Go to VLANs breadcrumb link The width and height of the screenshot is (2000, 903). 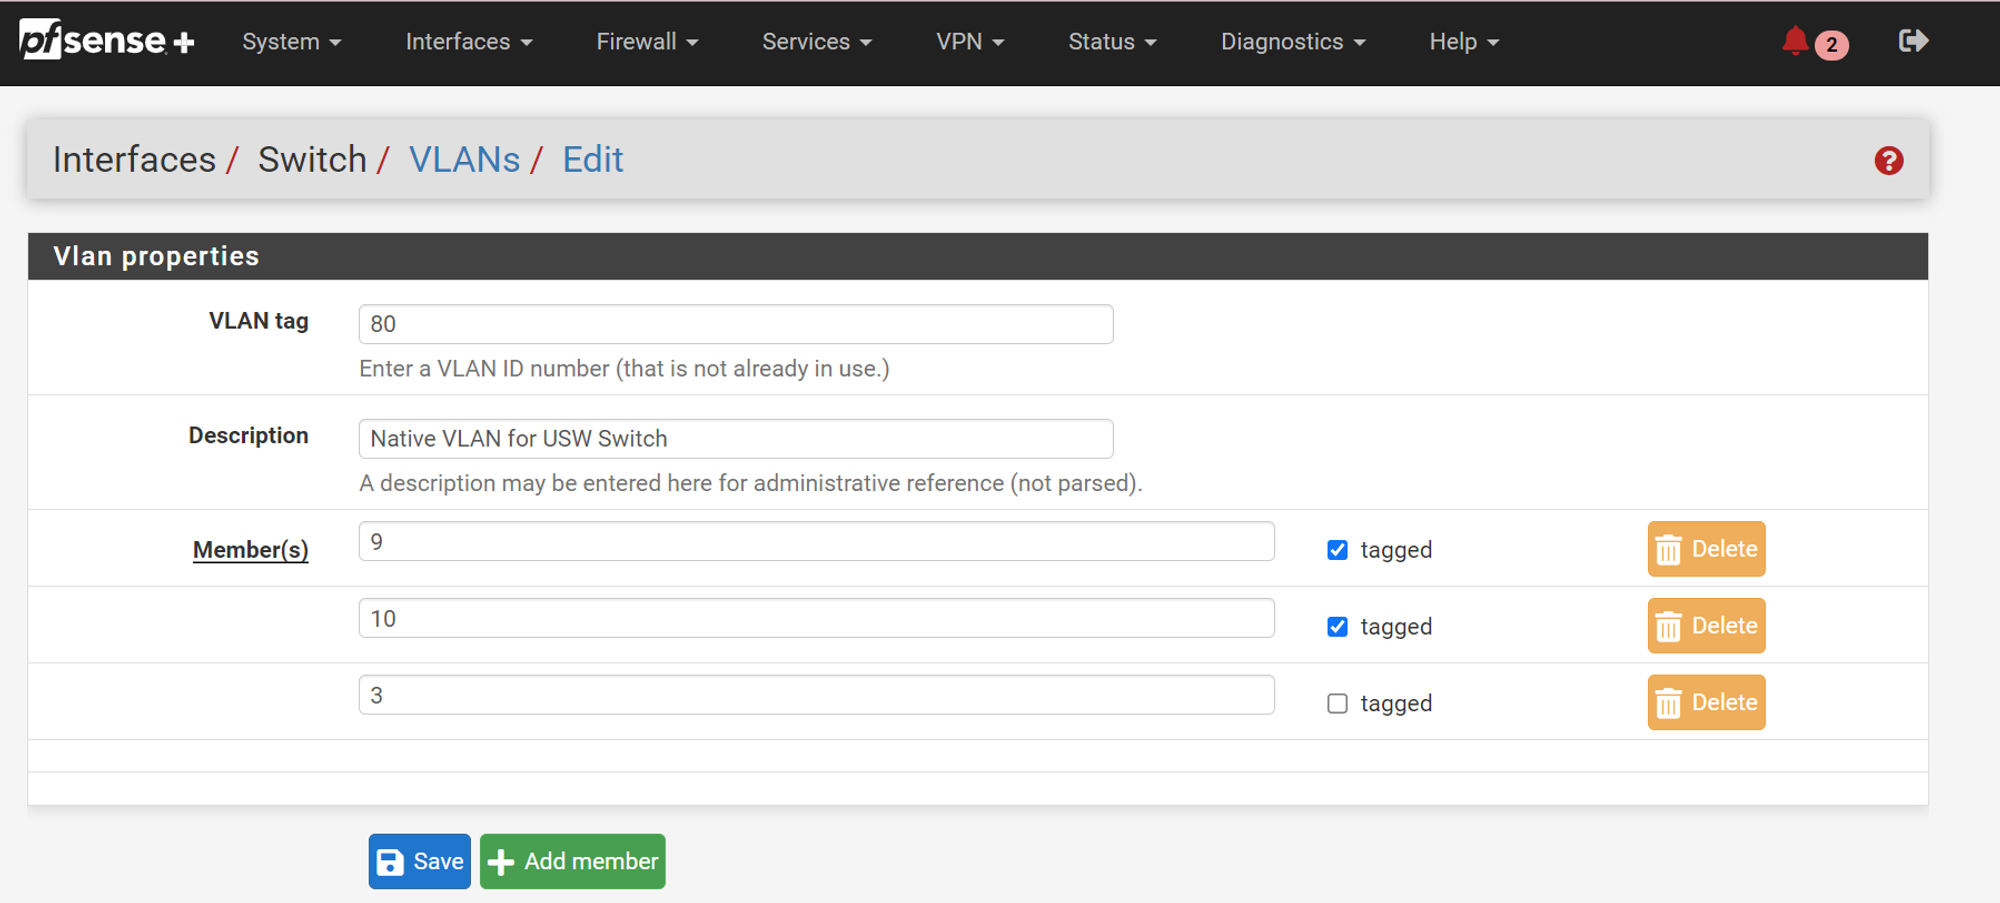click(464, 160)
